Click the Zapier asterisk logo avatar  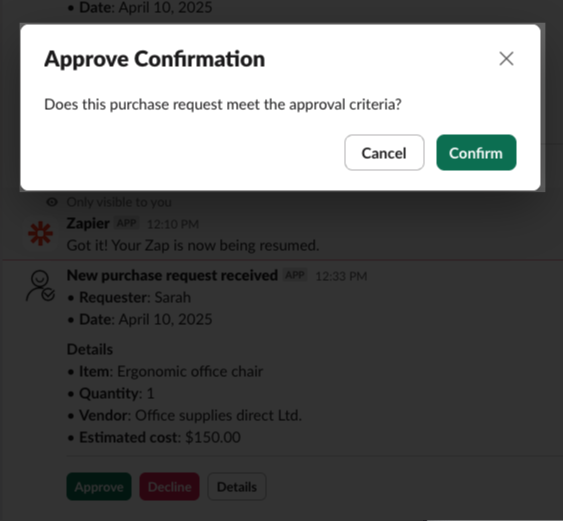(x=40, y=234)
